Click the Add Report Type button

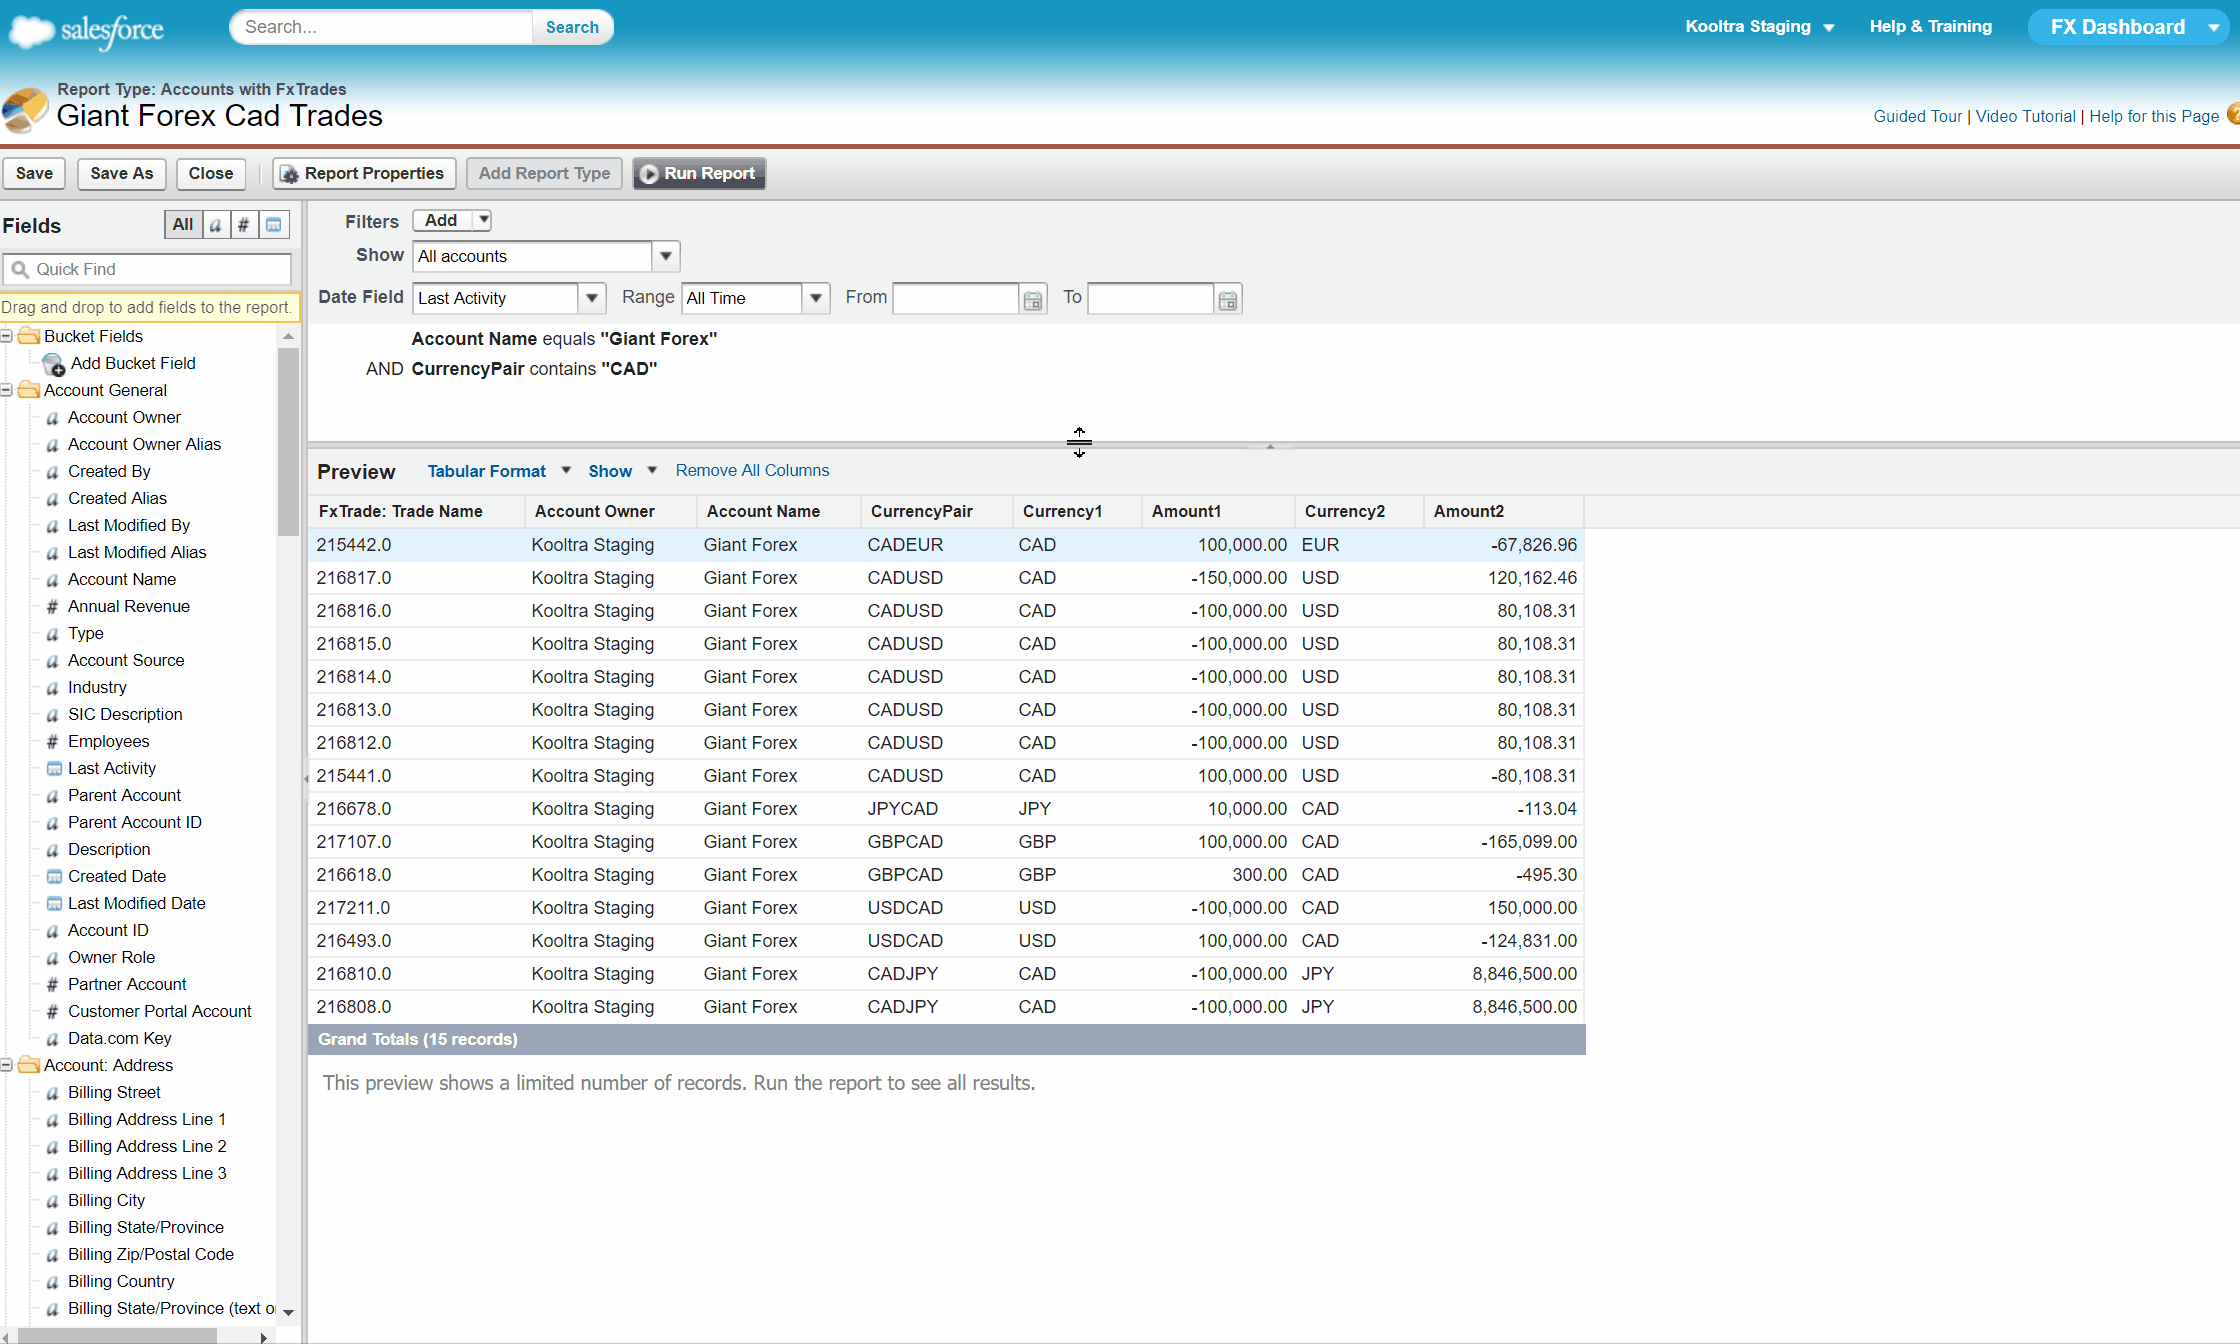tap(544, 174)
